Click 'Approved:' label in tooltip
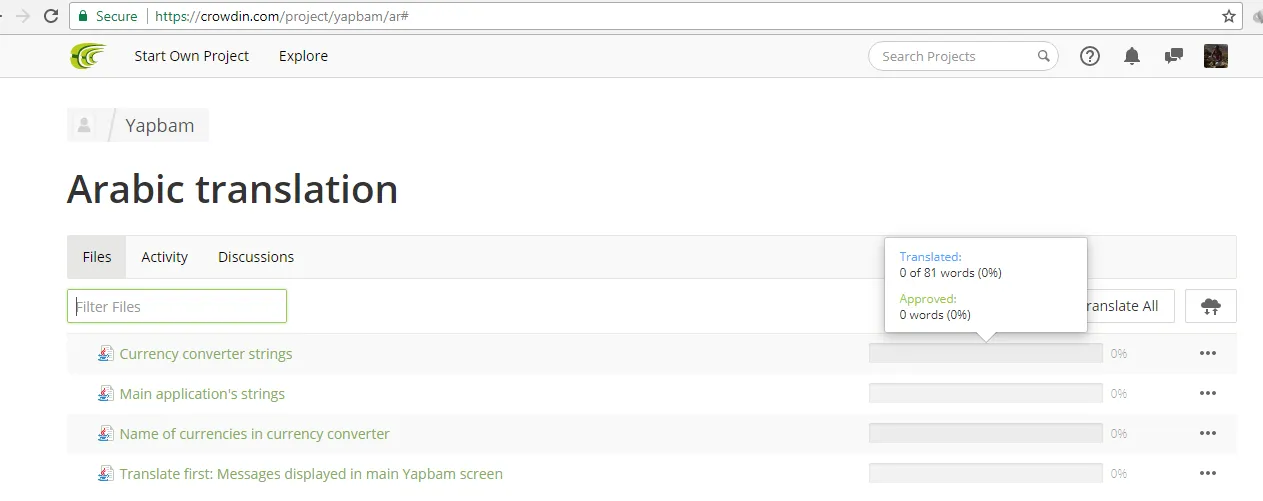Image resolution: width=1263 pixels, height=501 pixels. click(x=928, y=298)
